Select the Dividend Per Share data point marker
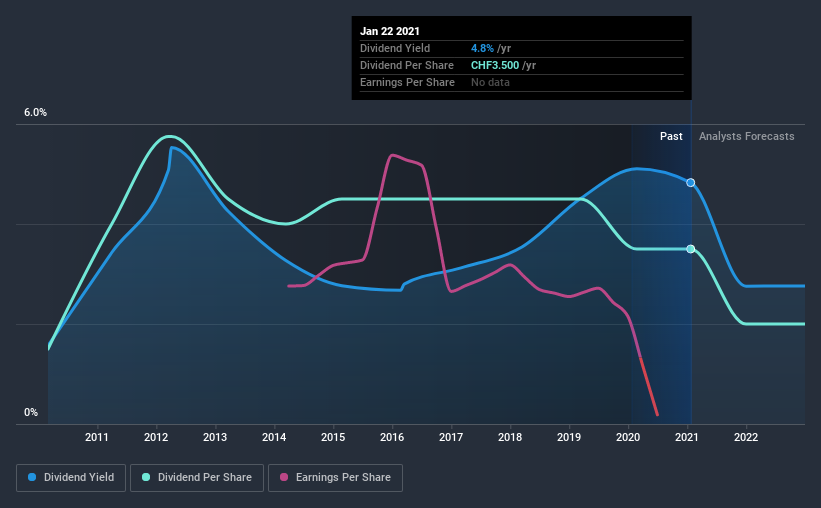Viewport: 821px width, 508px height. (x=691, y=249)
